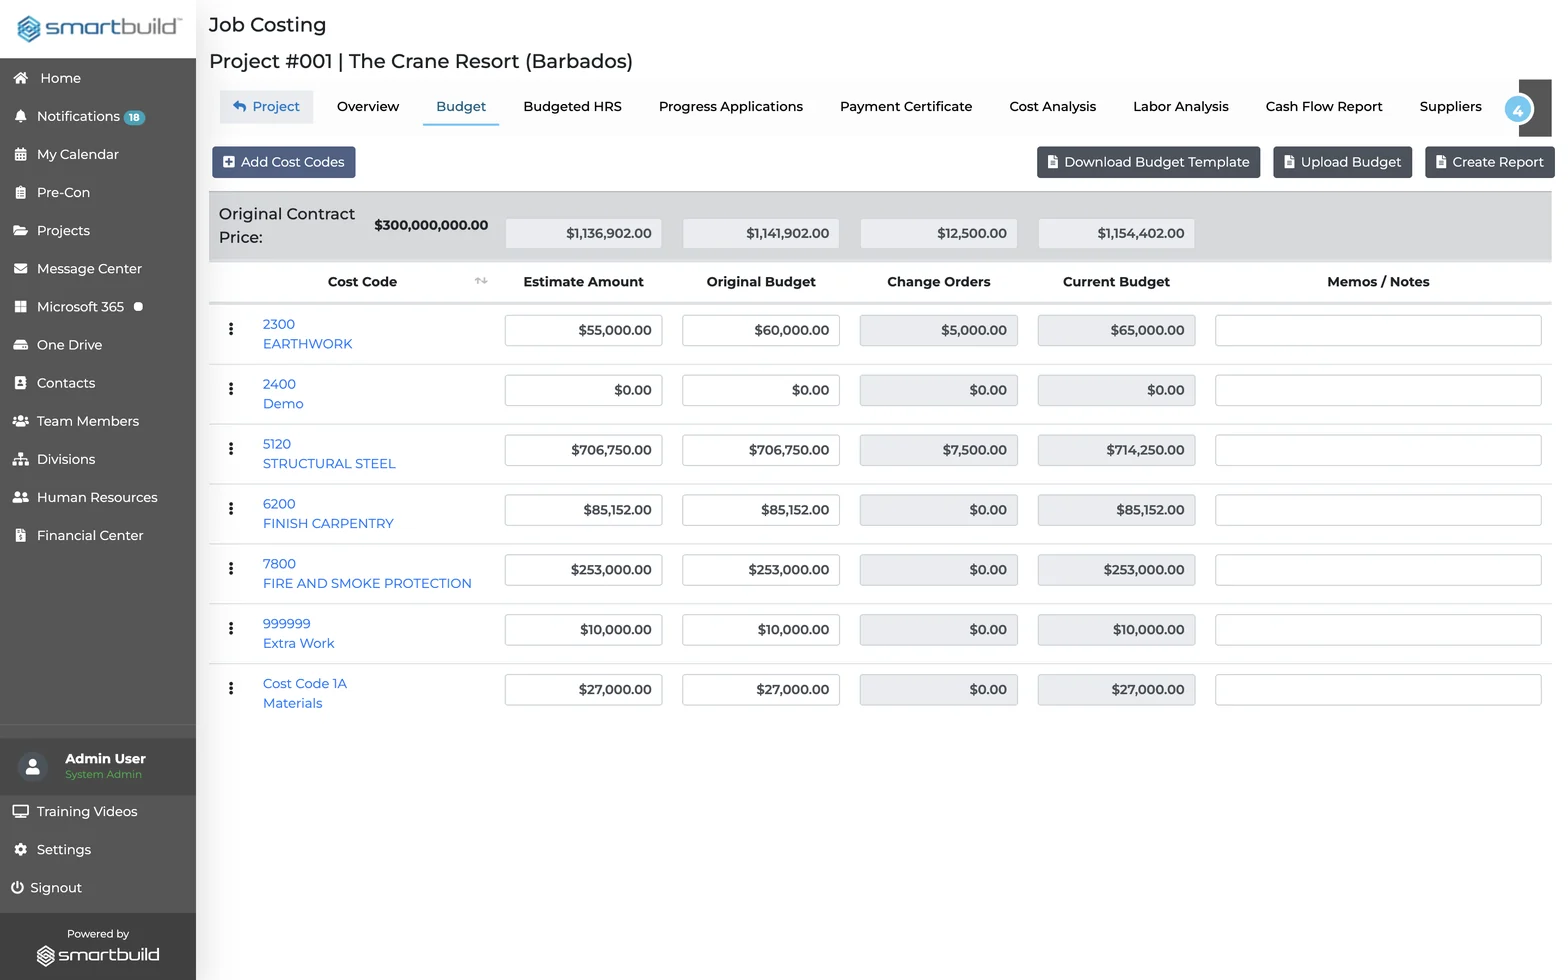Select the Team Members icon
The image size is (1568, 980).
20,421
